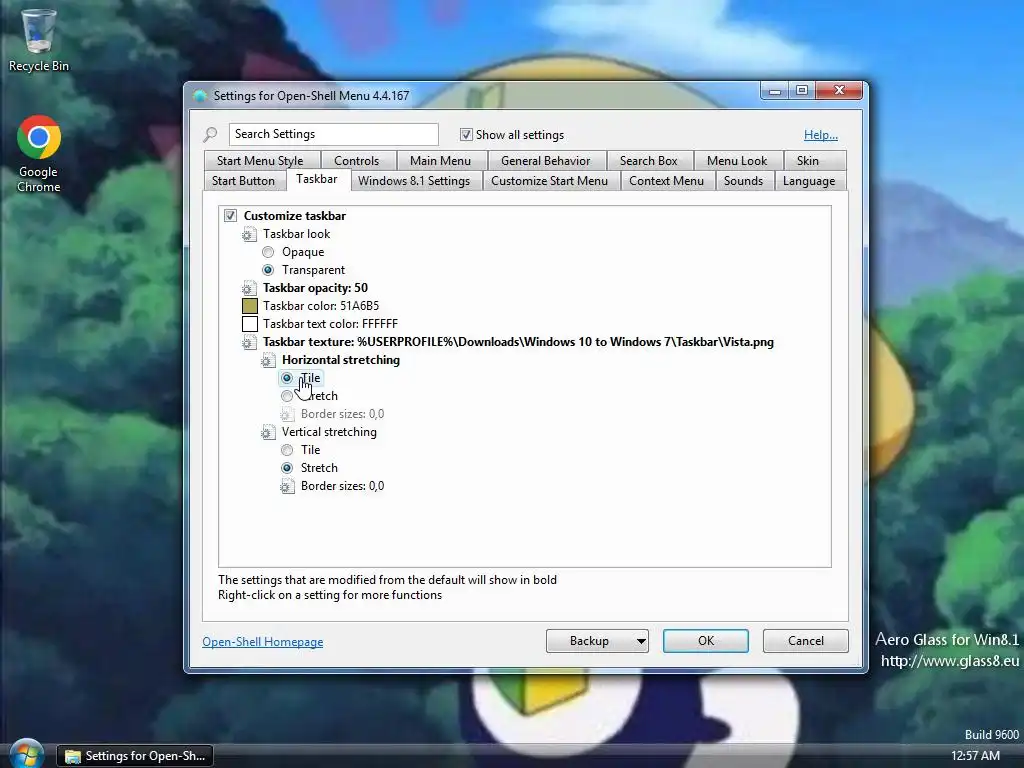Uncheck Show all settings
Viewport: 1024px width, 768px height.
pyautogui.click(x=466, y=135)
